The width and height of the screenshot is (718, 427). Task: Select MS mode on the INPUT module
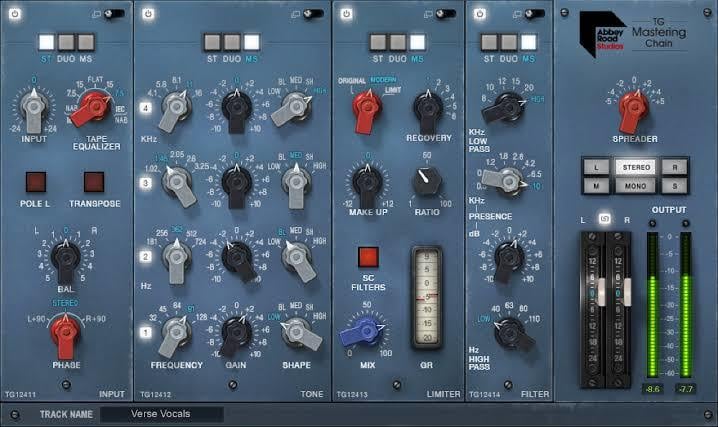point(86,42)
